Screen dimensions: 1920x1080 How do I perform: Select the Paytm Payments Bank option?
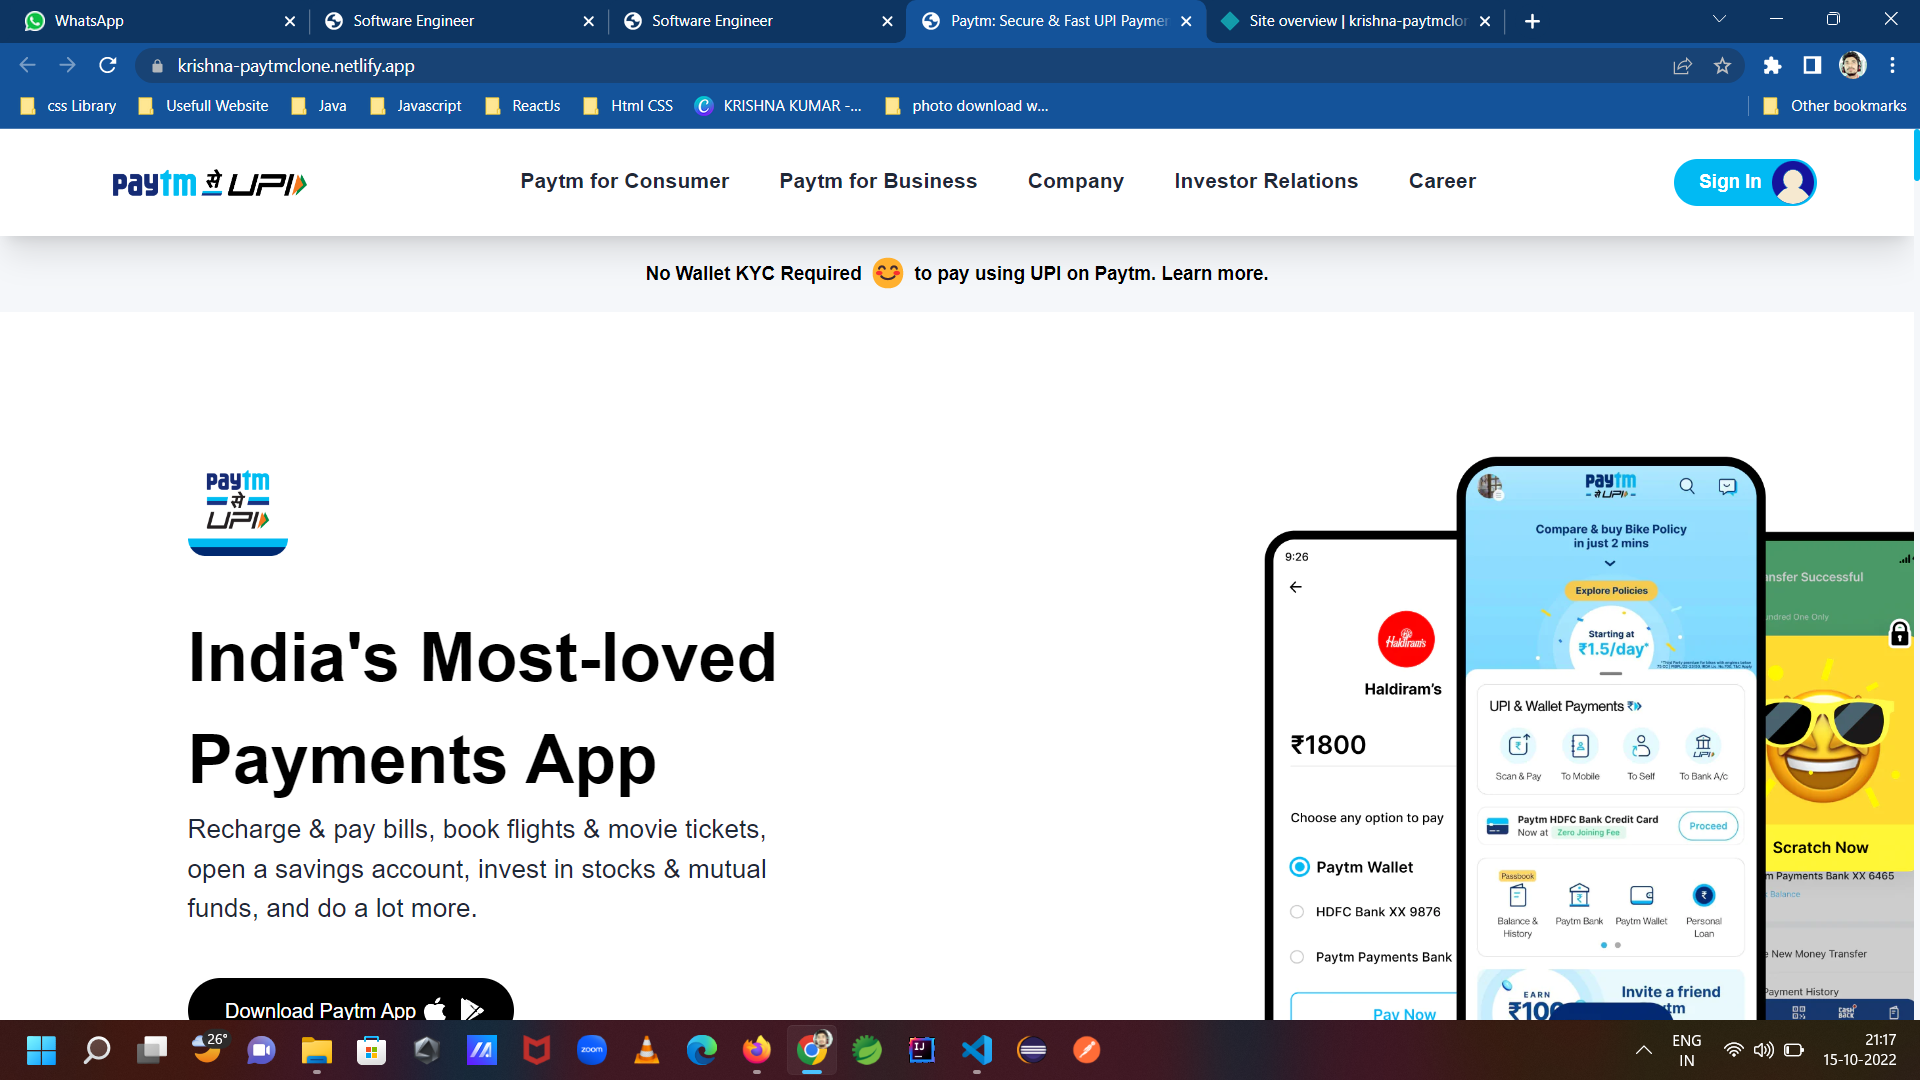(x=1297, y=957)
